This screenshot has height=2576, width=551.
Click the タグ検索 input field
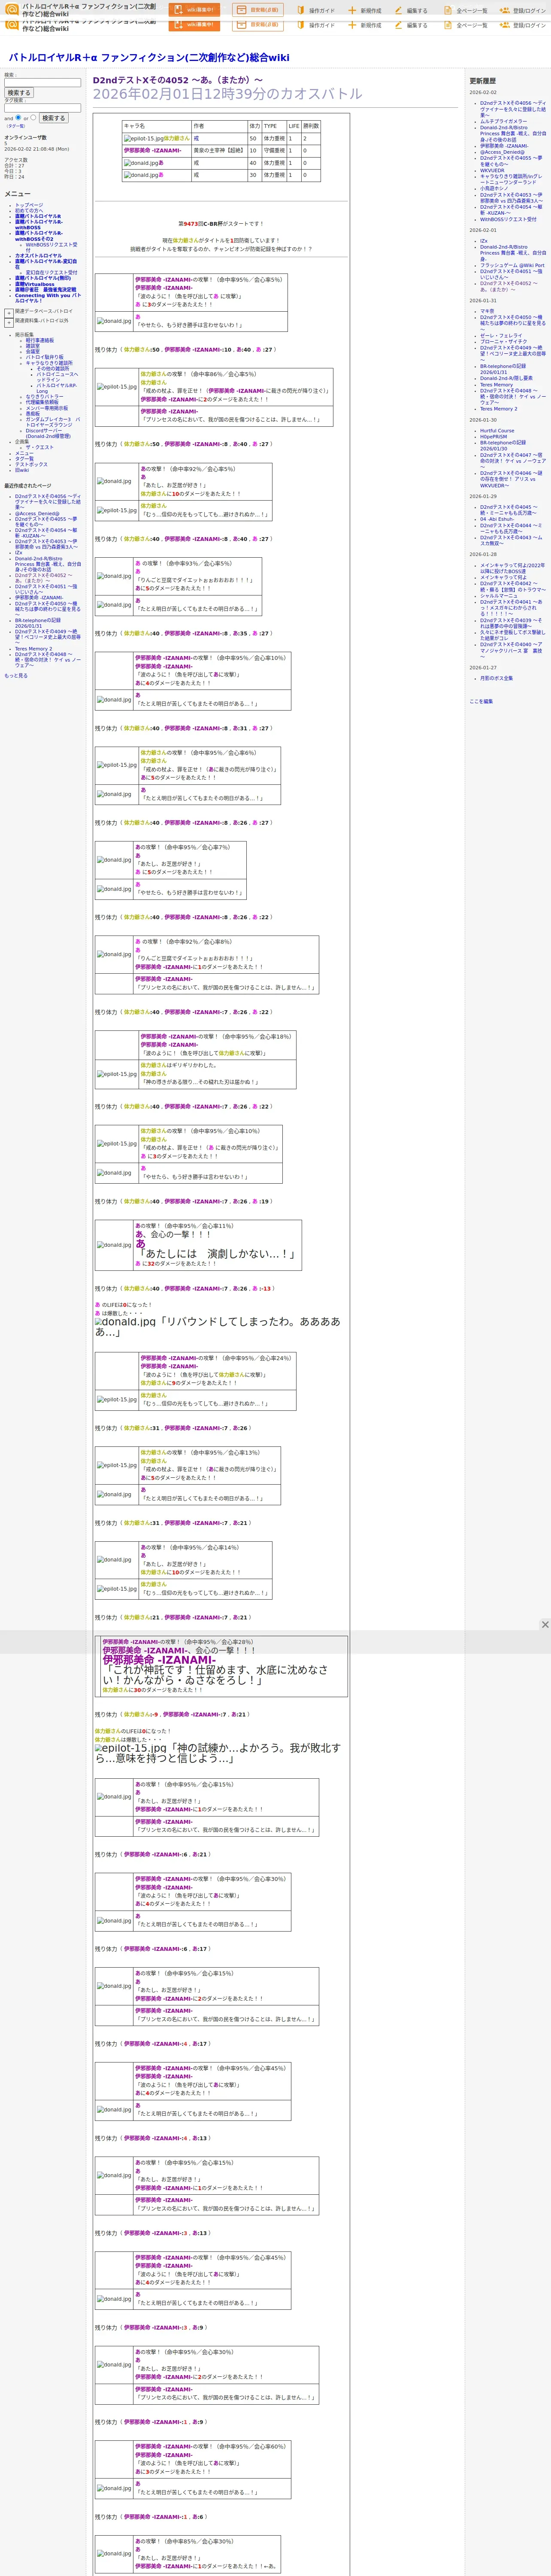tap(42, 108)
